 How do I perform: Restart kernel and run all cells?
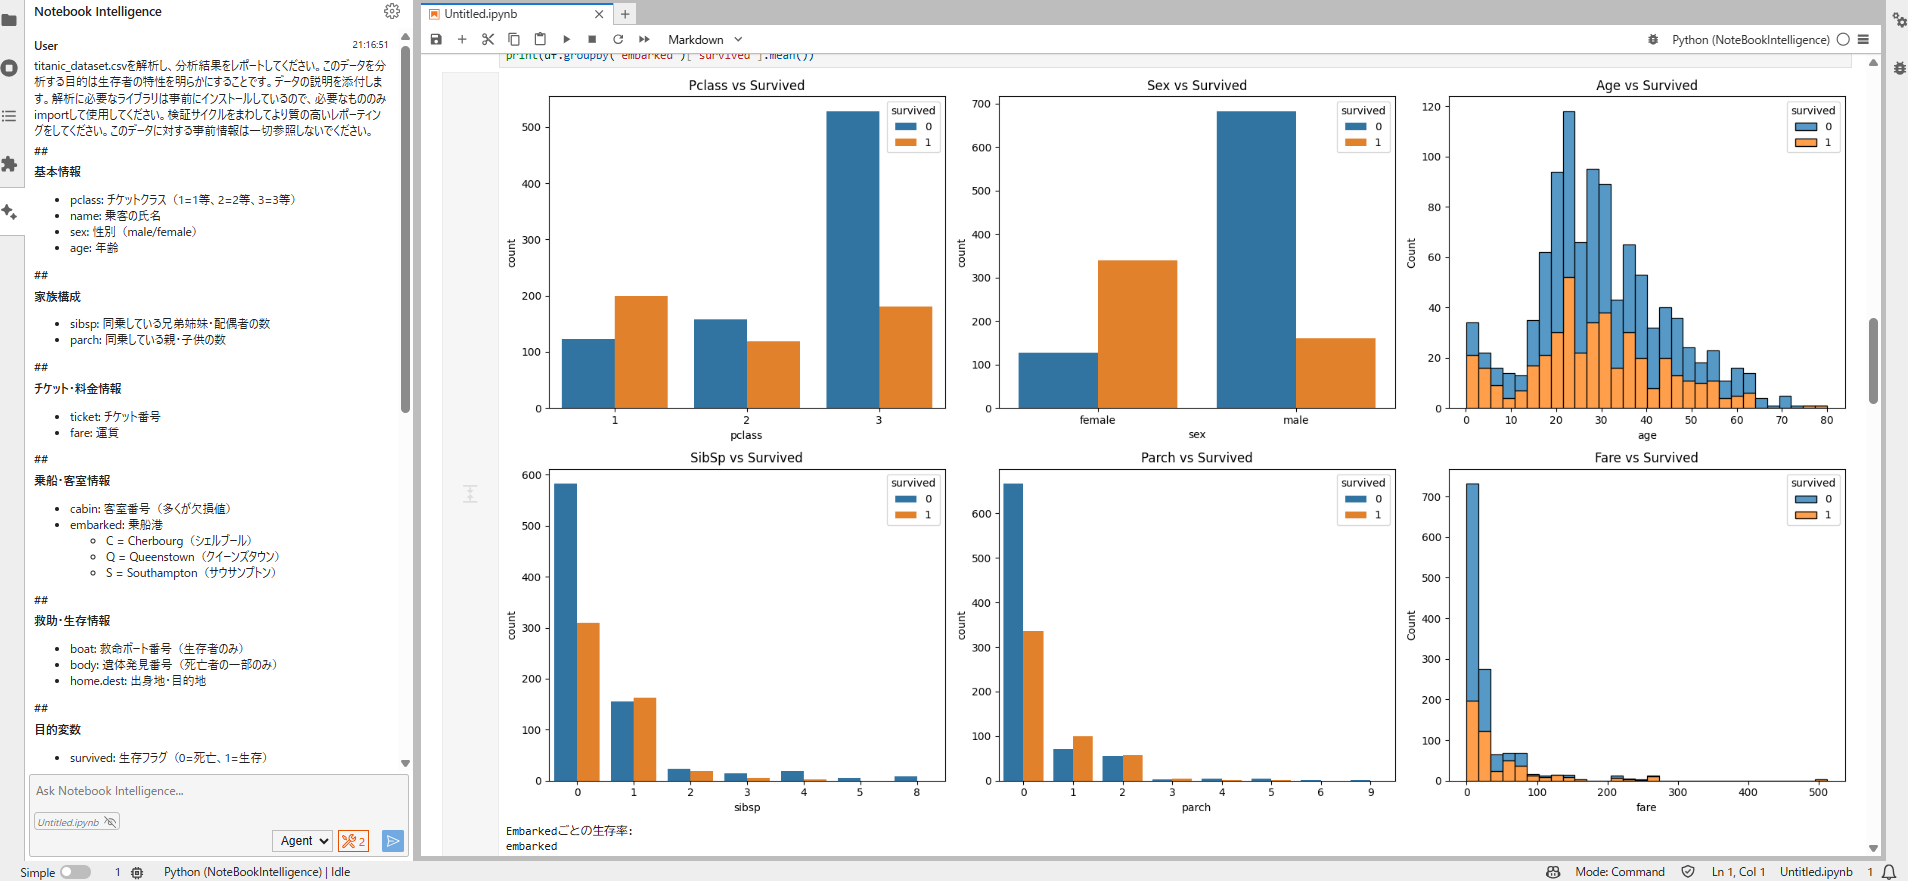point(644,39)
